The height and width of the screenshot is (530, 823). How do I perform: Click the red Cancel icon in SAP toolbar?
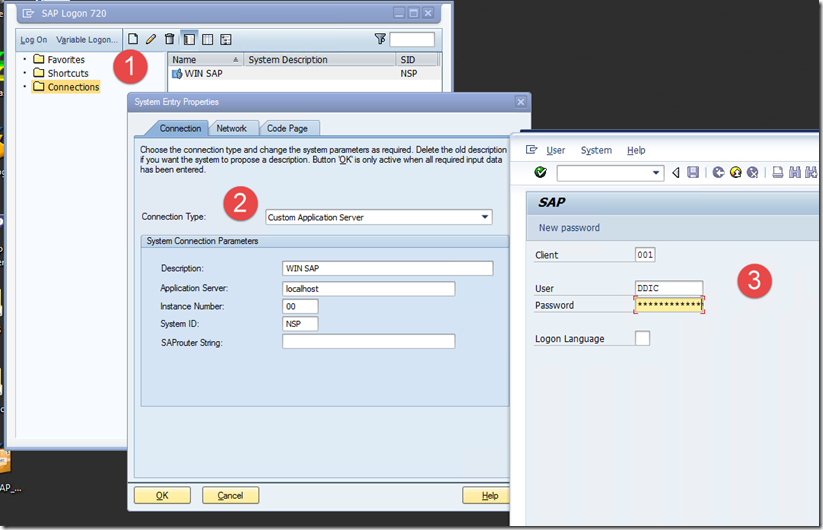coord(752,173)
